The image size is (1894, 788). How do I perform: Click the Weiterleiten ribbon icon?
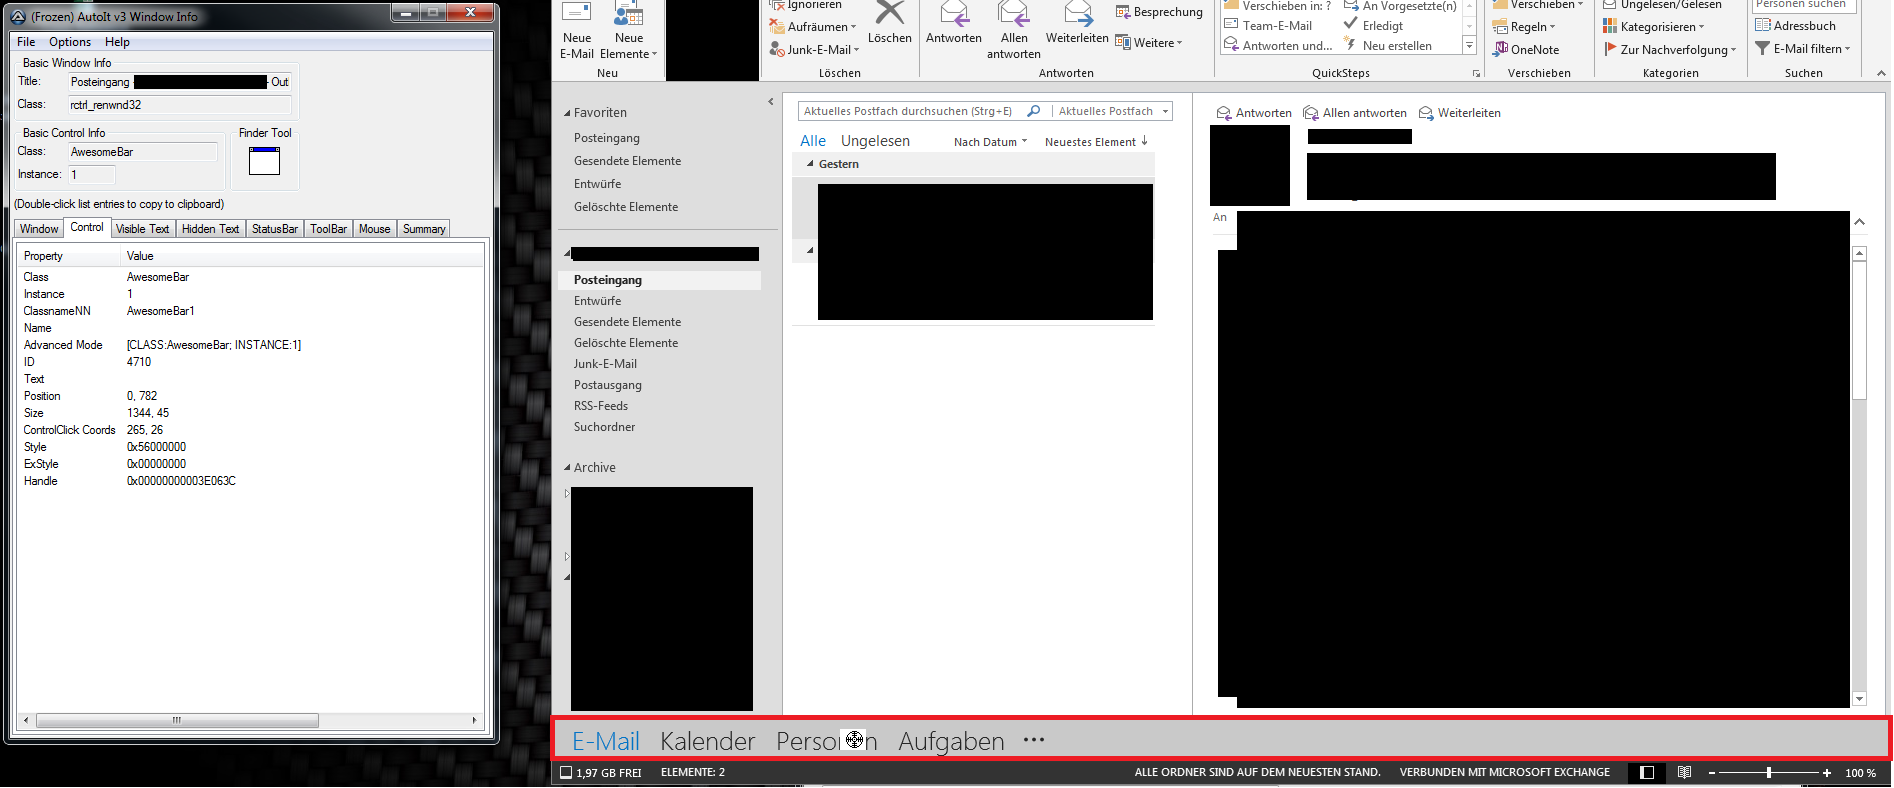[1077, 14]
